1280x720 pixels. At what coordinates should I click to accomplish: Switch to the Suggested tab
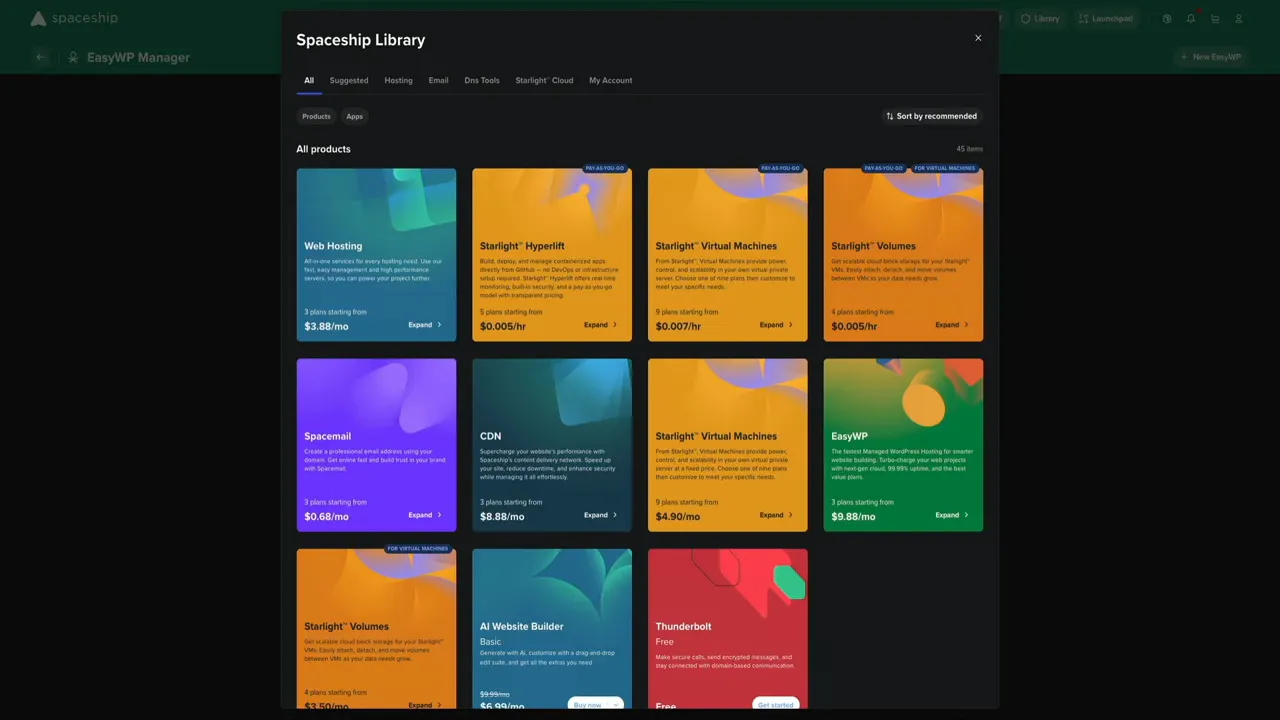click(x=349, y=80)
